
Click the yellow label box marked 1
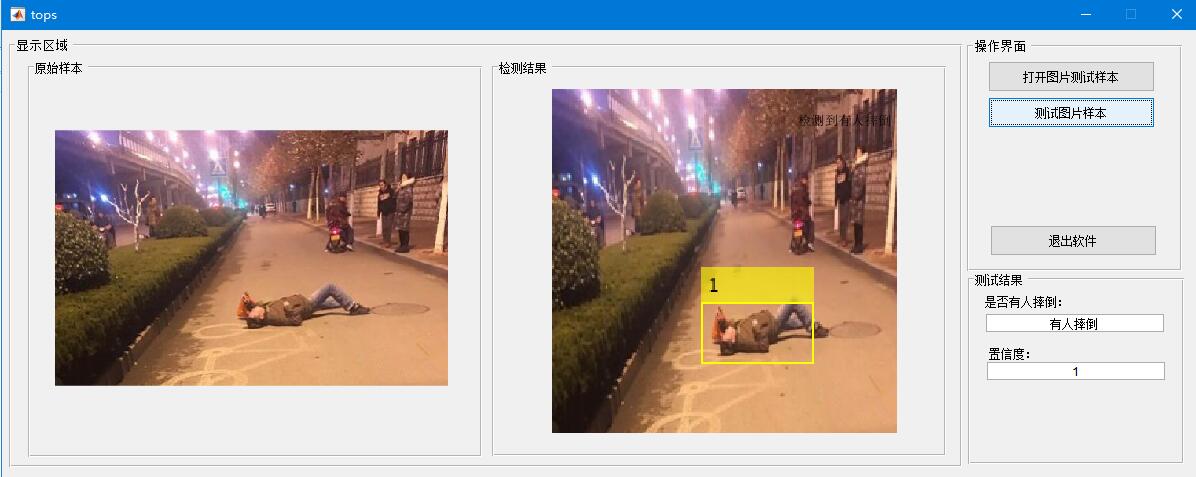tap(757, 285)
